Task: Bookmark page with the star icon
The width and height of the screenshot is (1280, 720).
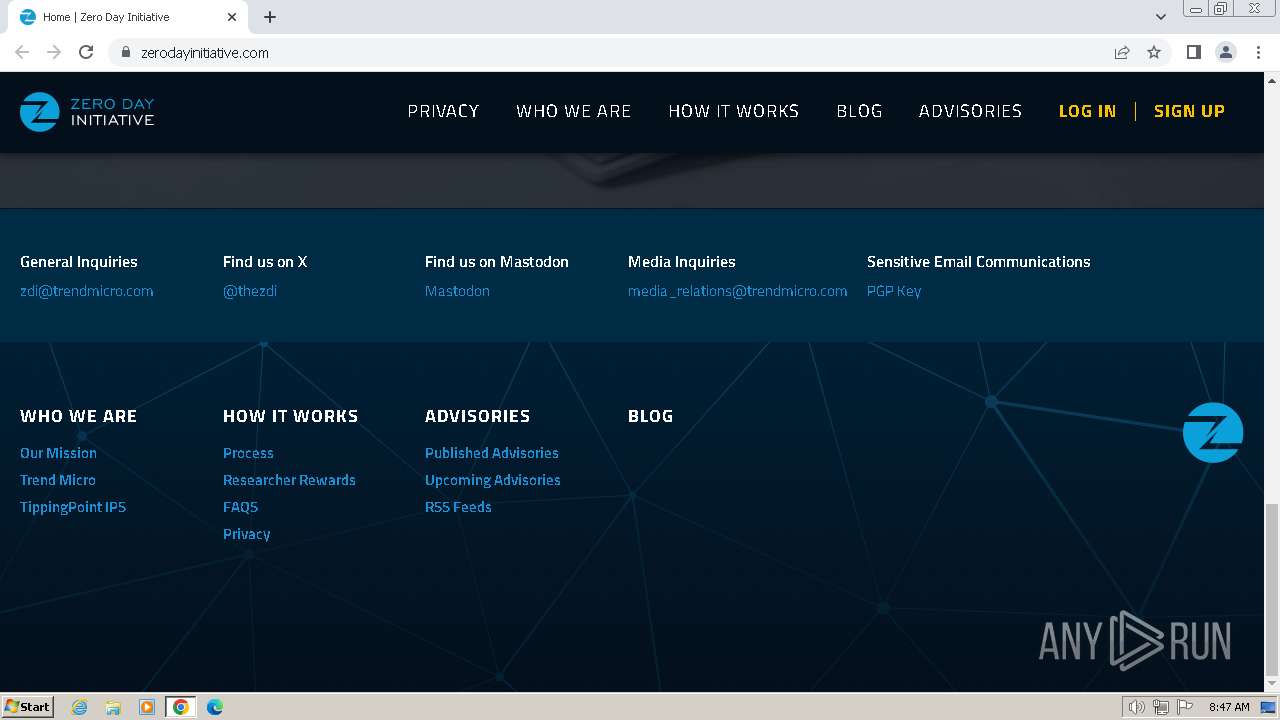Action: 1154,52
